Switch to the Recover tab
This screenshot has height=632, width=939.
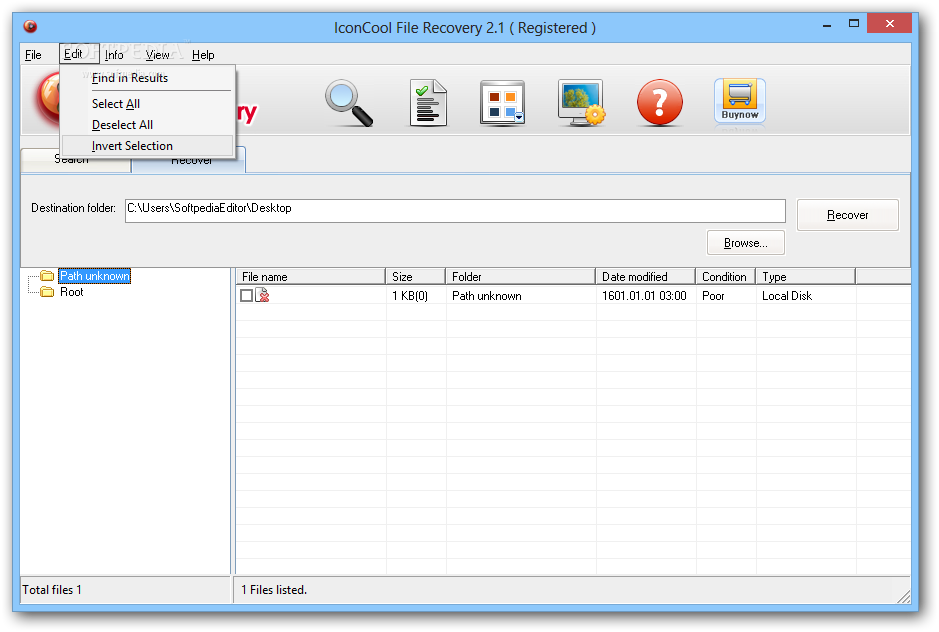click(x=189, y=161)
